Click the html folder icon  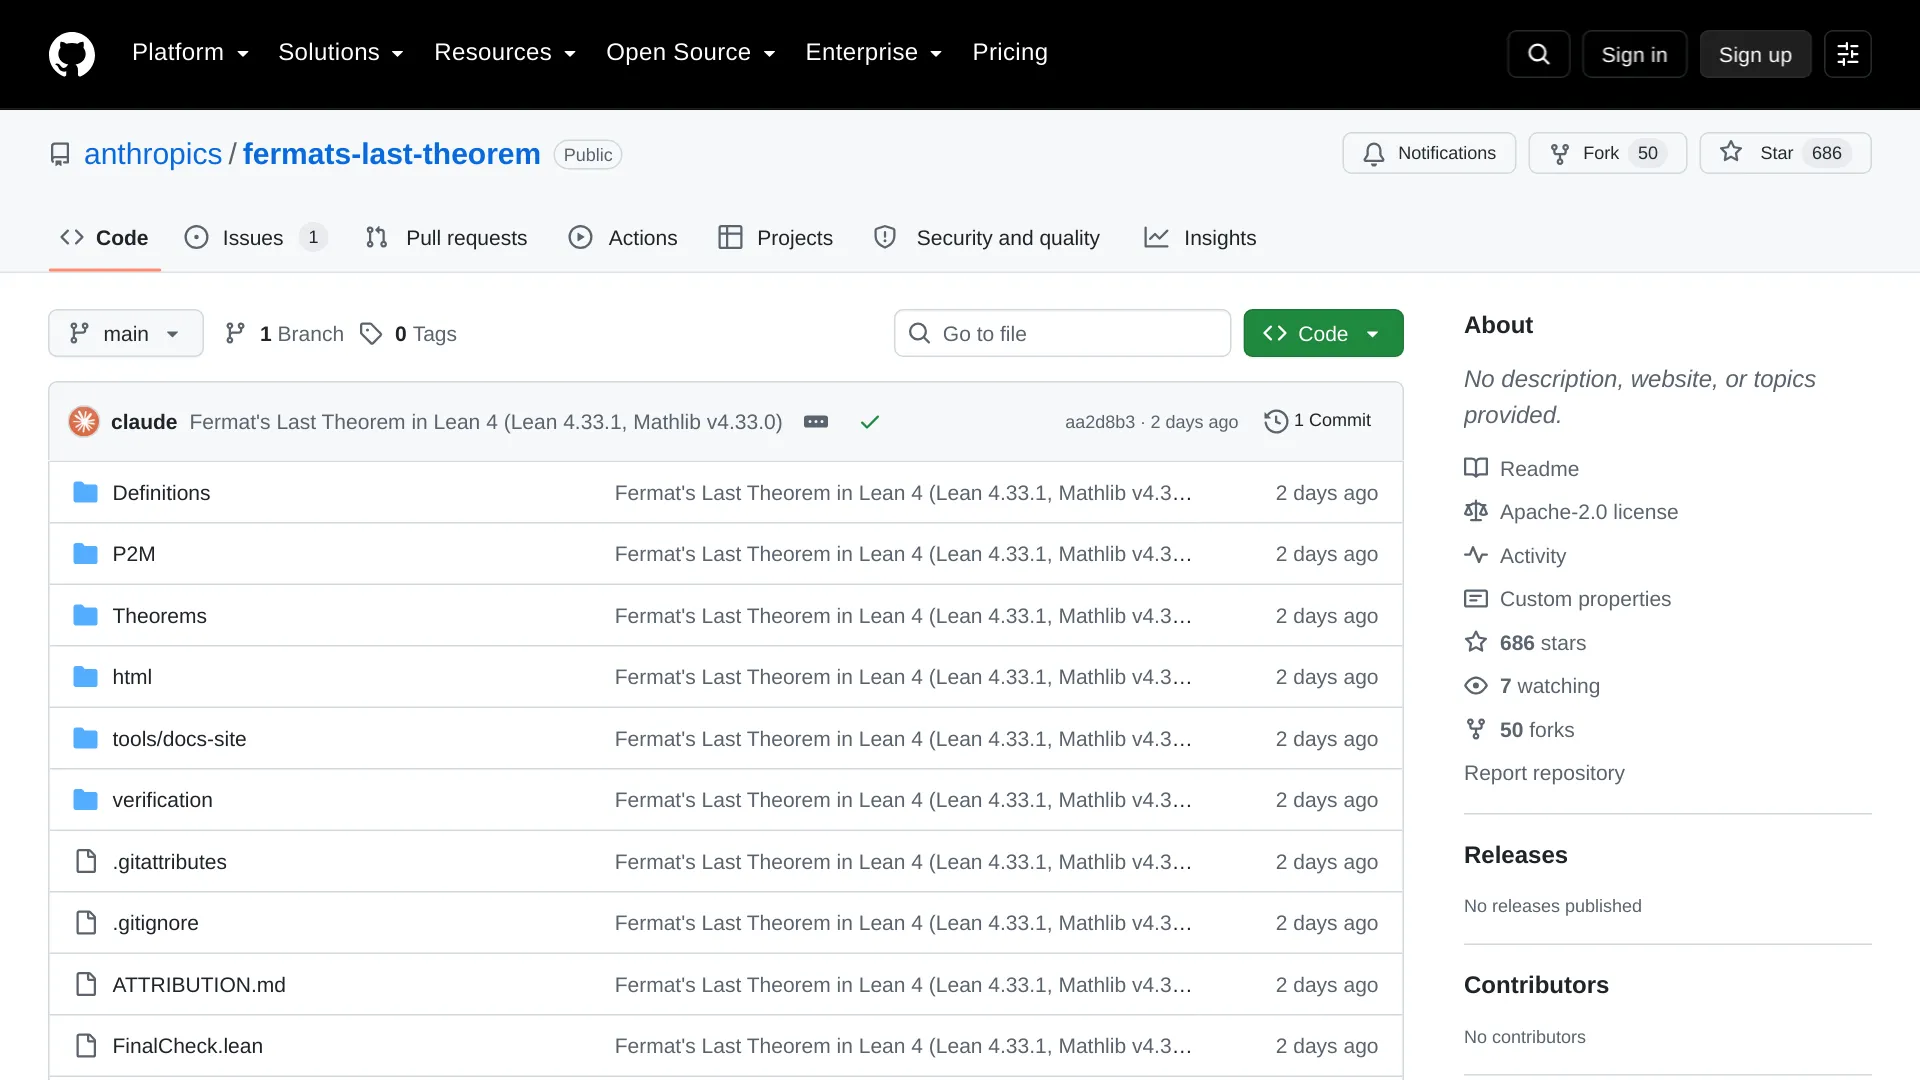click(x=86, y=677)
